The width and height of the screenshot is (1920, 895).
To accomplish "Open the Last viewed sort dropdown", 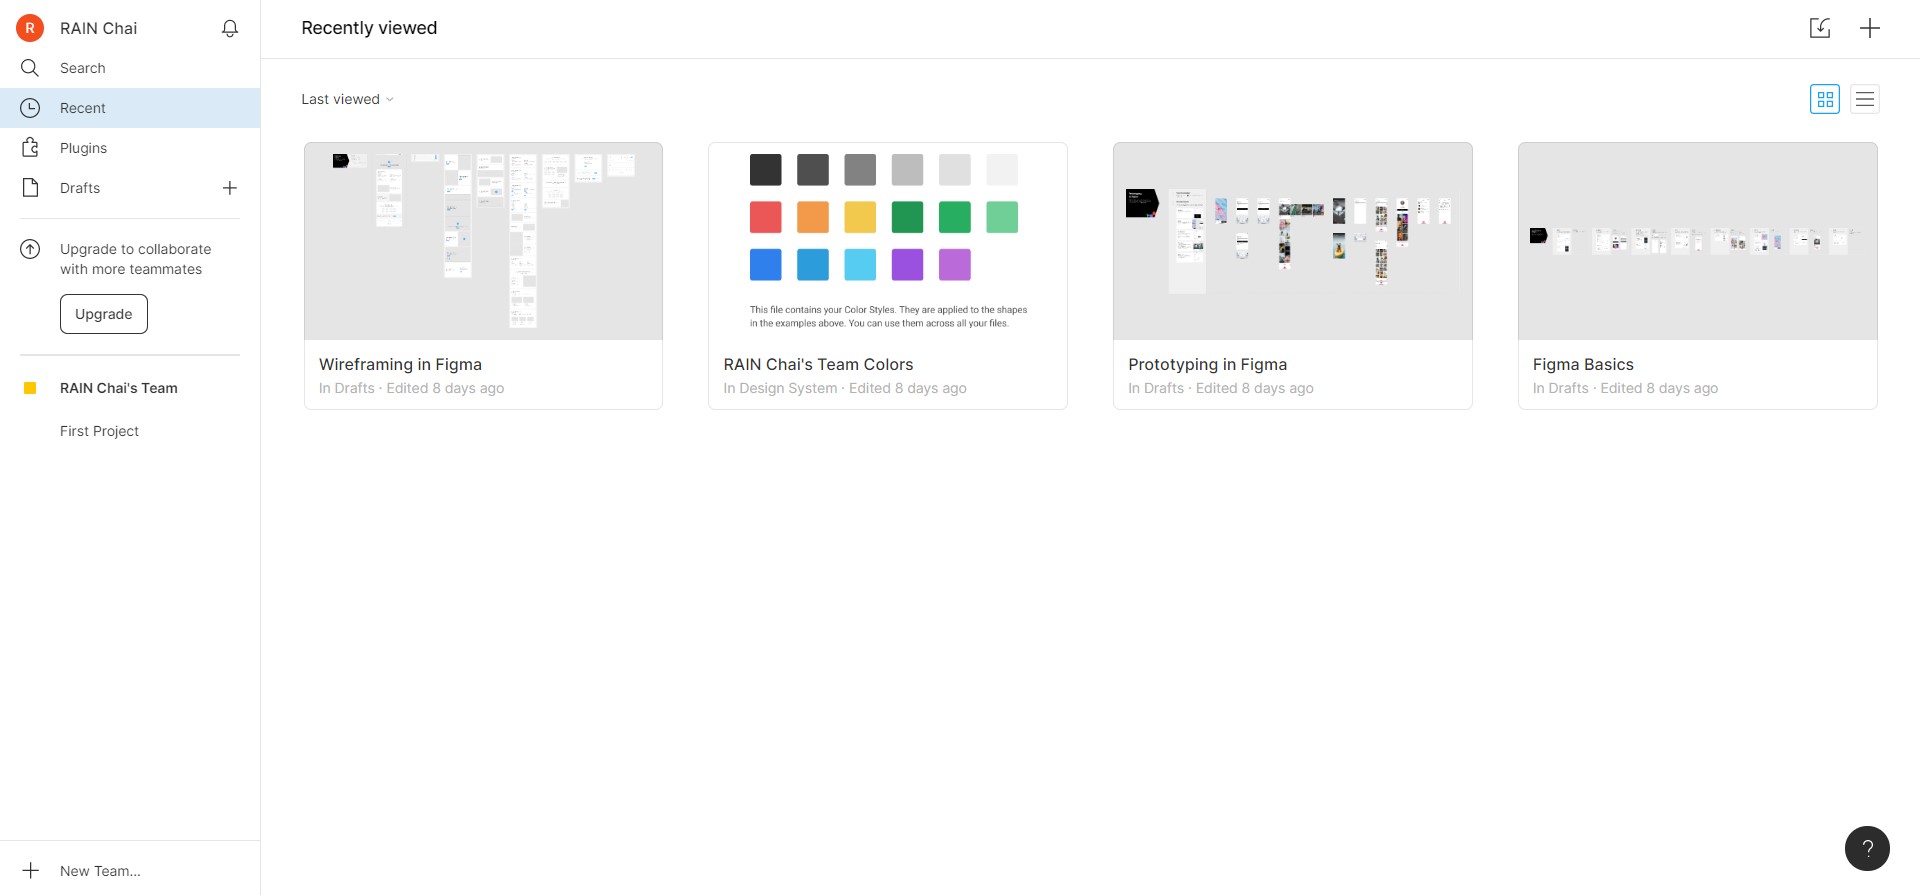I will (x=348, y=99).
